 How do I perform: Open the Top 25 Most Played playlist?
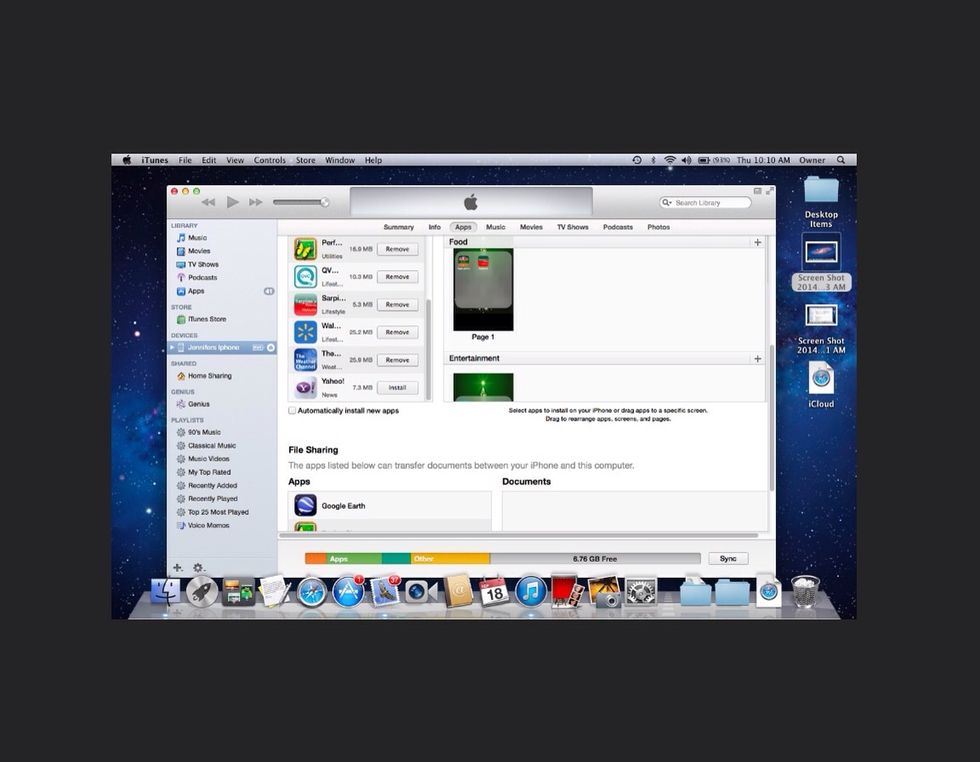(218, 512)
